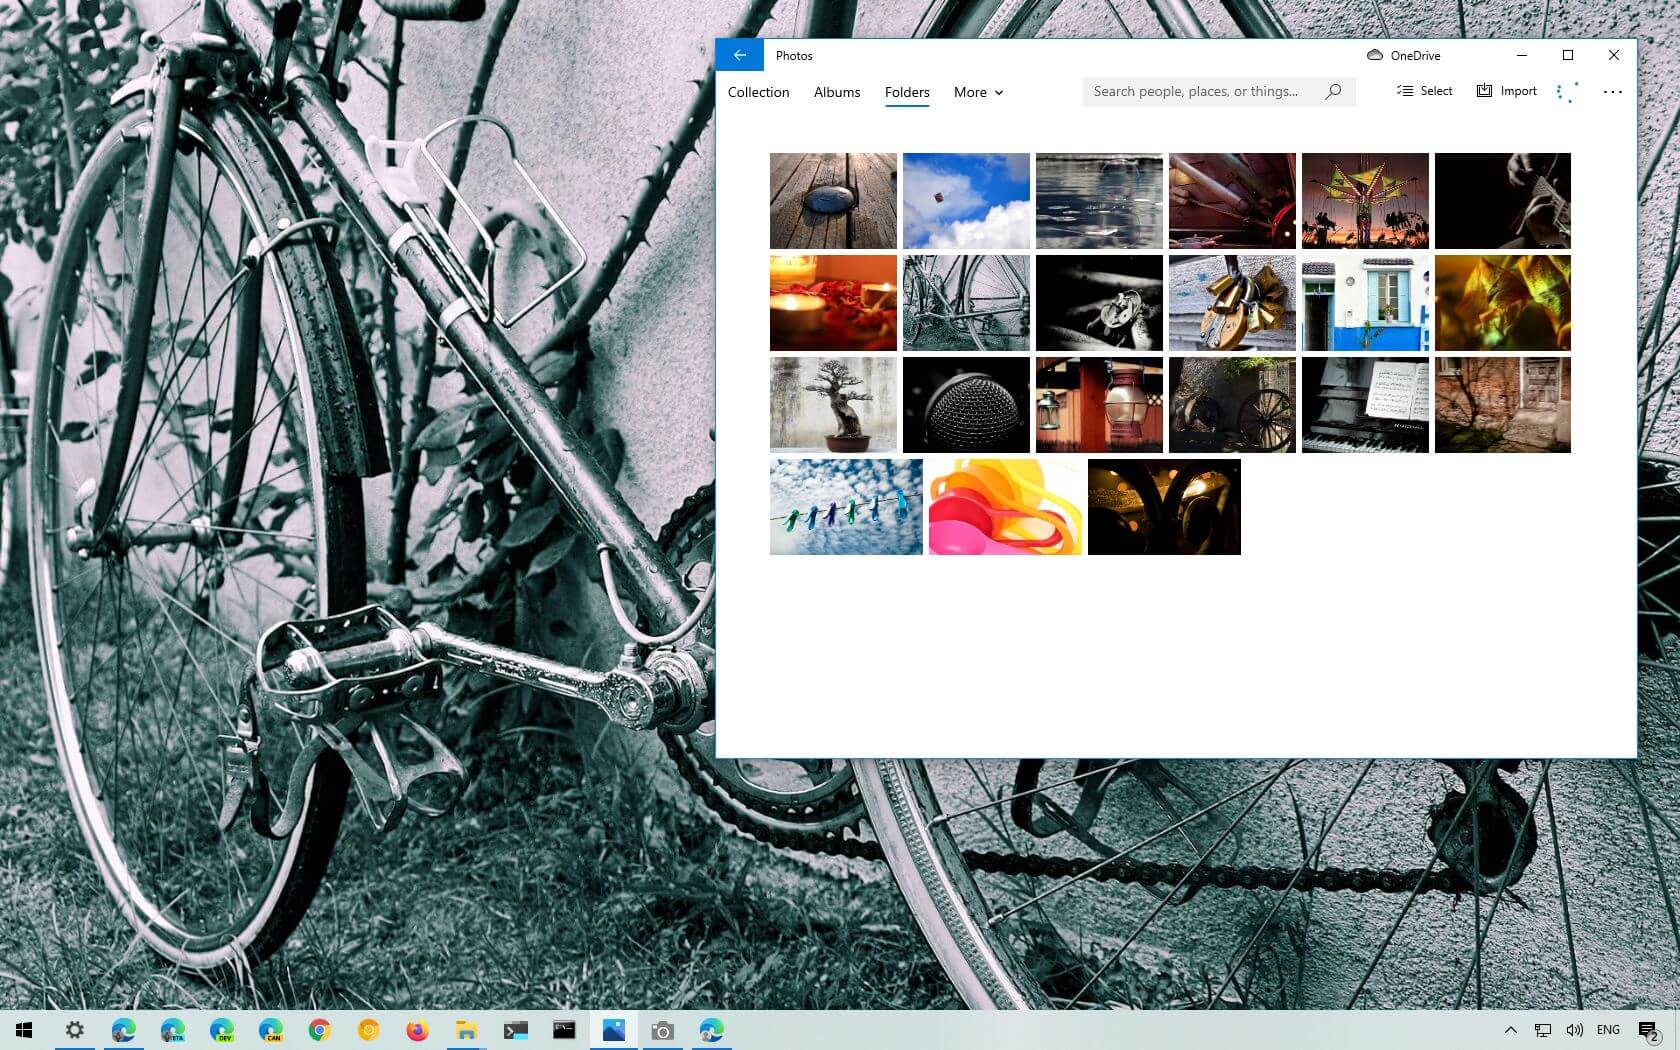Open the See more ellipsis menu

point(1613,91)
